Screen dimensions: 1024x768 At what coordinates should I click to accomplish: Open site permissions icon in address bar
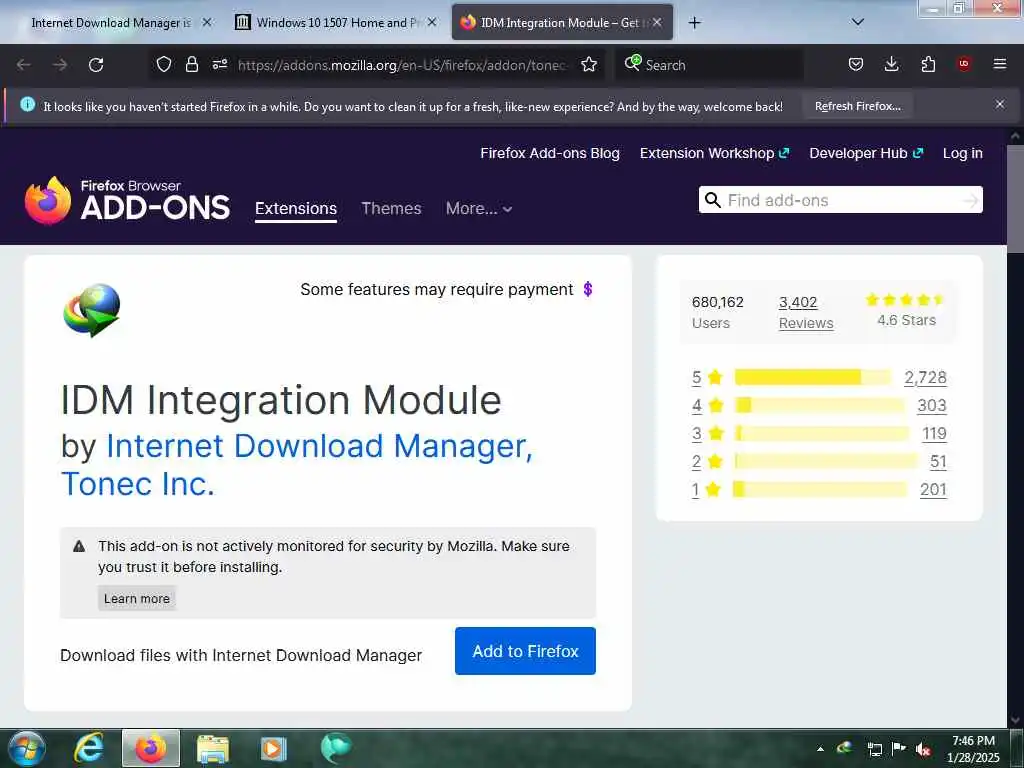(x=219, y=64)
